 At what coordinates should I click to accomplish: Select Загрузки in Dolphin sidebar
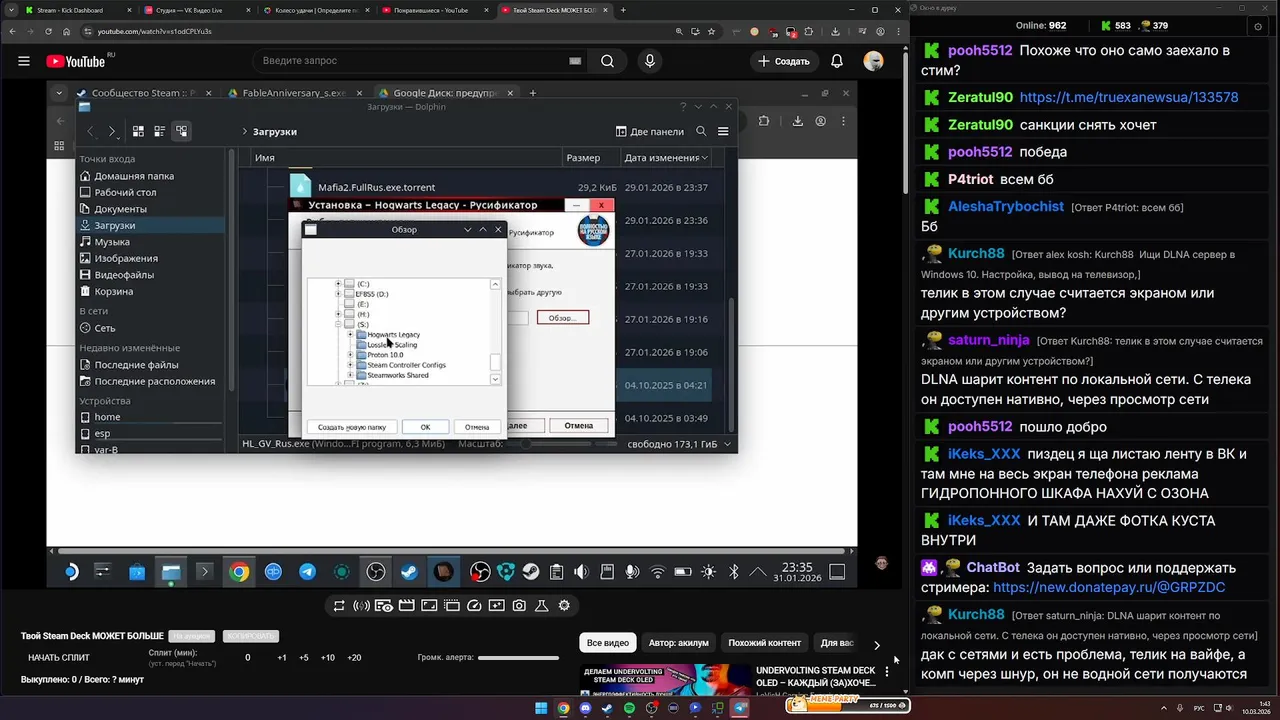tap(153, 225)
